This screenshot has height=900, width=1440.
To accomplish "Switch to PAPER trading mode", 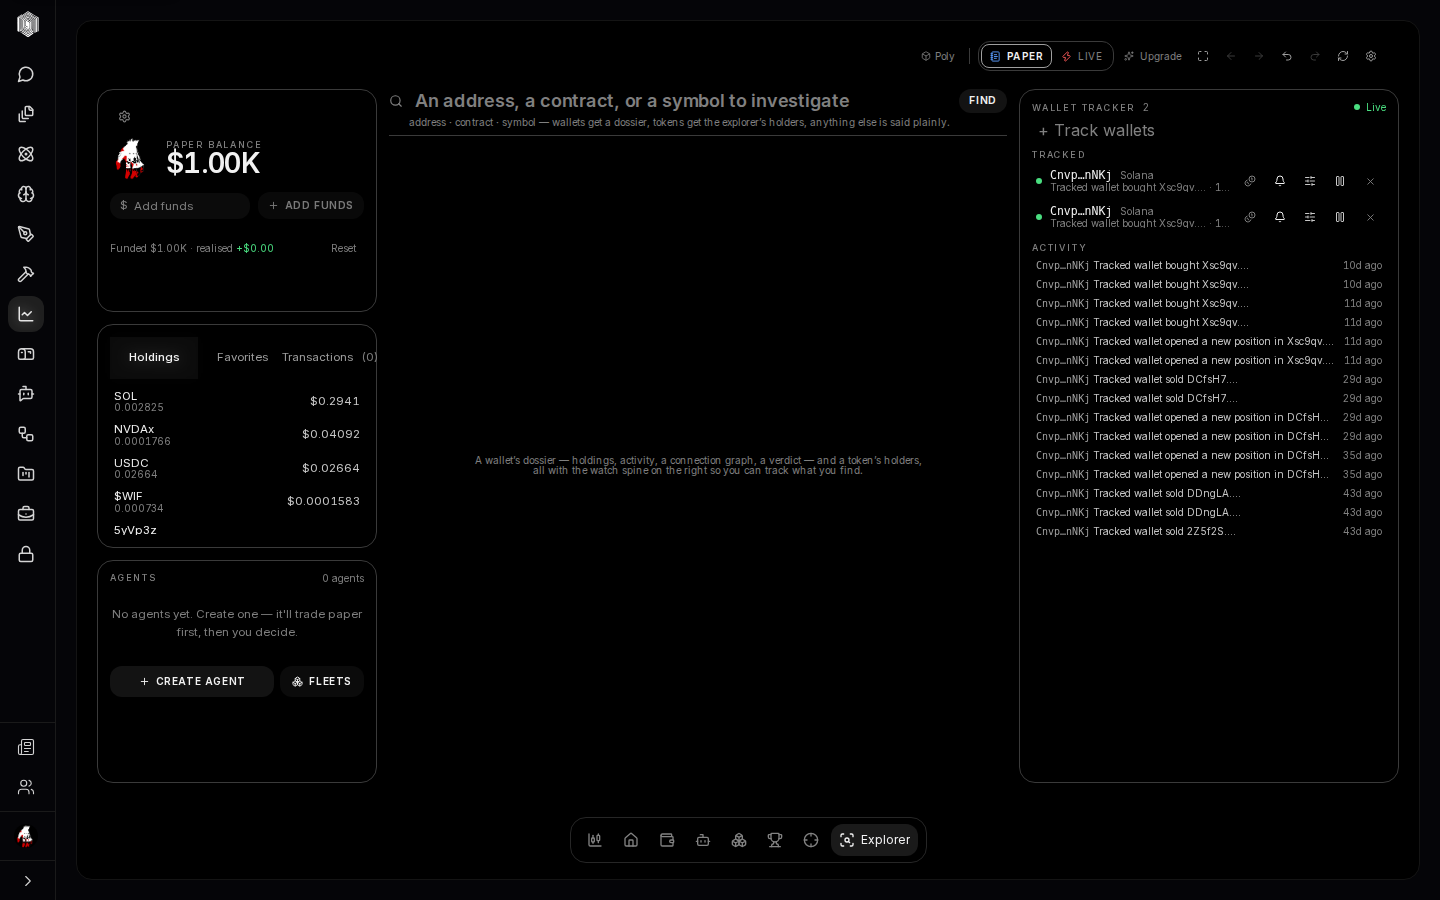I will pos(1016,56).
